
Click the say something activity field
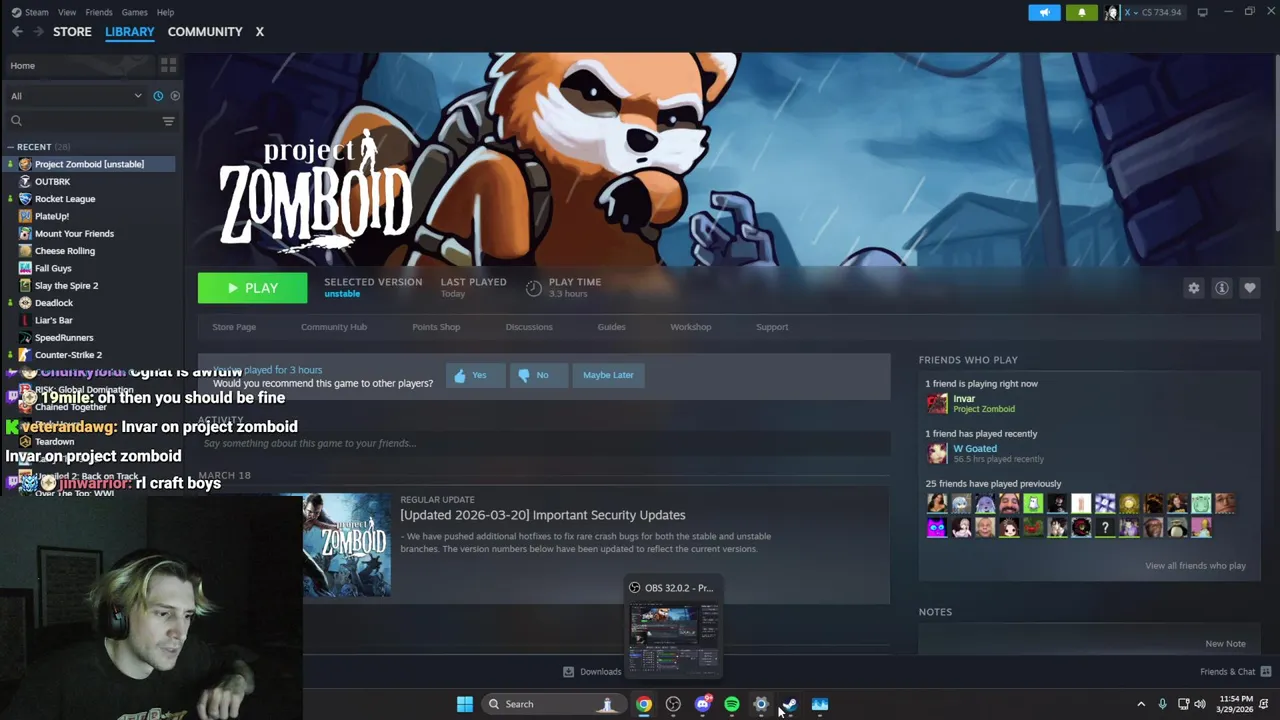544,443
